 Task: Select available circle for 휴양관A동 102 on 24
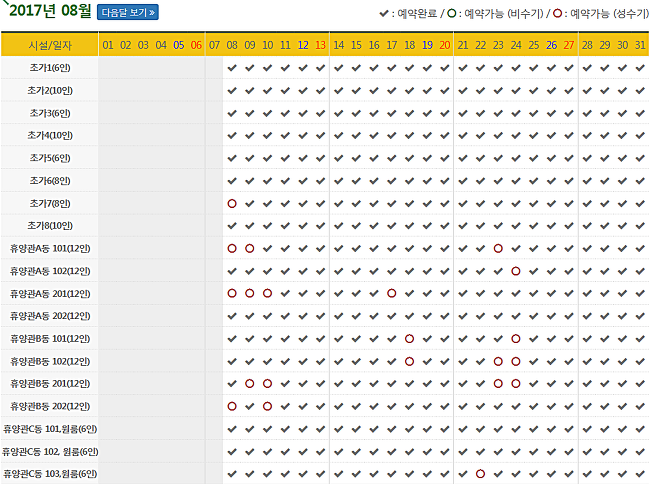point(516,271)
